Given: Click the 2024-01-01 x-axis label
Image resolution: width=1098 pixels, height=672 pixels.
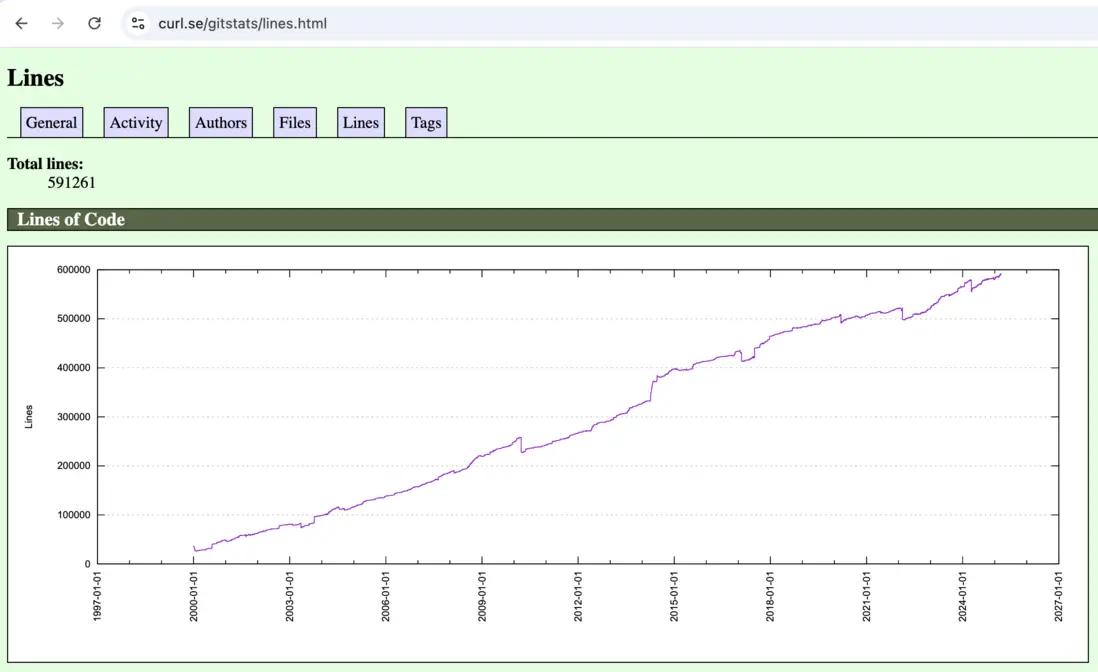Looking at the screenshot, I should tap(962, 596).
